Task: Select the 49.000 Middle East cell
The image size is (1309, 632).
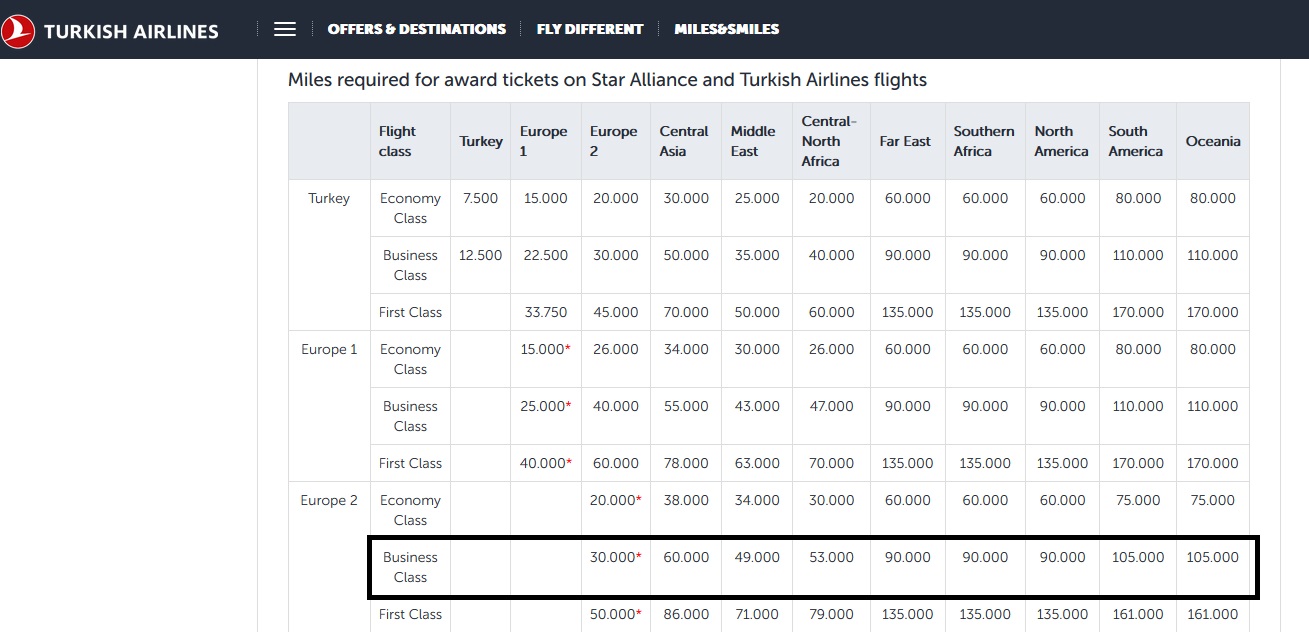Action: pos(756,557)
